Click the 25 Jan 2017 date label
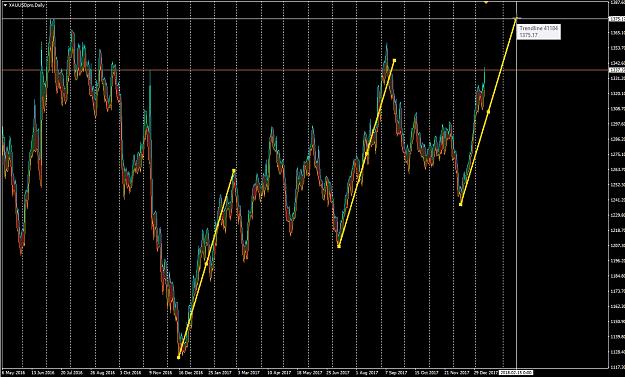The image size is (625, 377). coord(220,373)
